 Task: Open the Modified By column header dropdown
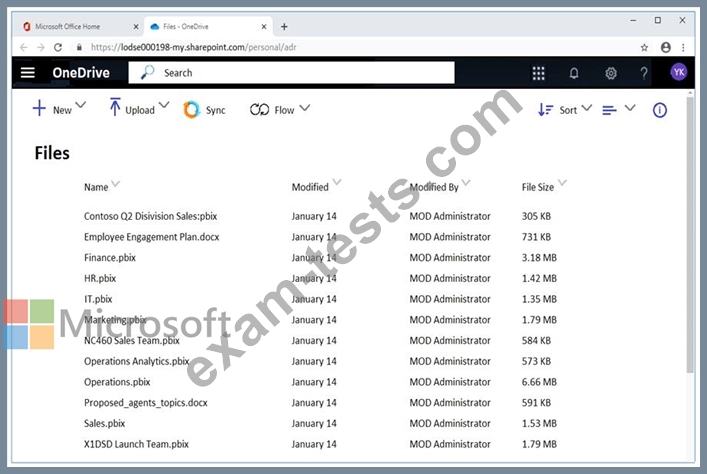pyautogui.click(x=466, y=182)
